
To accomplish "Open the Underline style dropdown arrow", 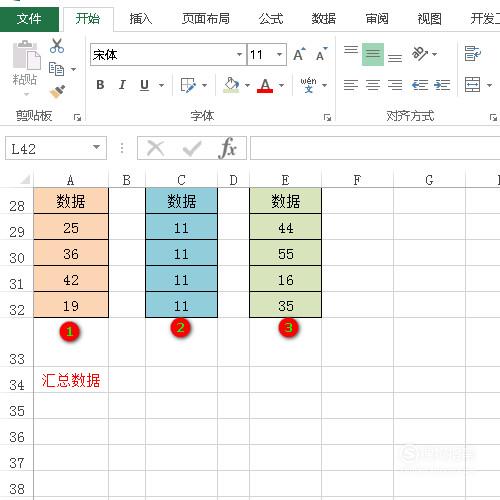I will click(161, 85).
